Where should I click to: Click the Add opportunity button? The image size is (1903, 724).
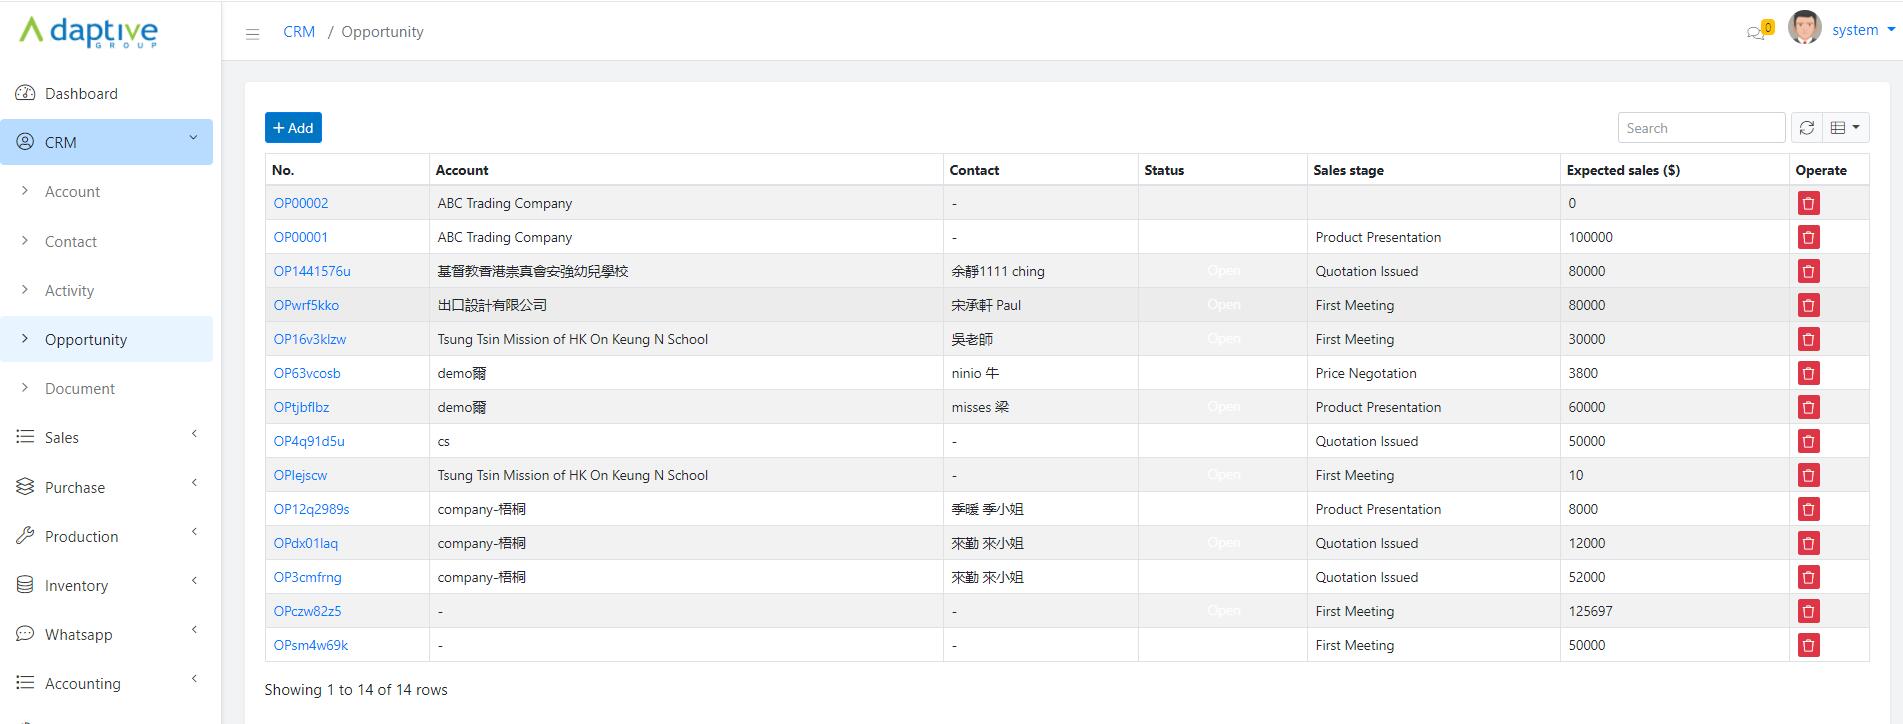pyautogui.click(x=293, y=128)
